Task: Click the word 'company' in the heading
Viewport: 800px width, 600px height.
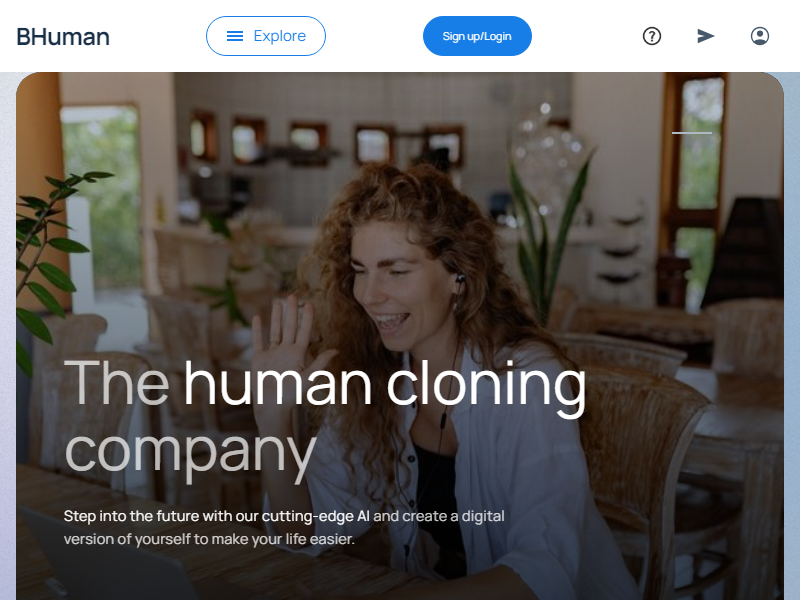Action: [x=191, y=453]
